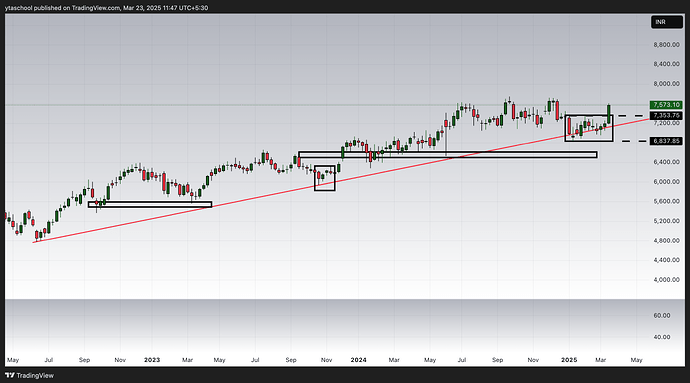Screen dimensions: 690x383
Task: Click the 6,400.00 price axis label
Action: pyautogui.click(x=666, y=162)
